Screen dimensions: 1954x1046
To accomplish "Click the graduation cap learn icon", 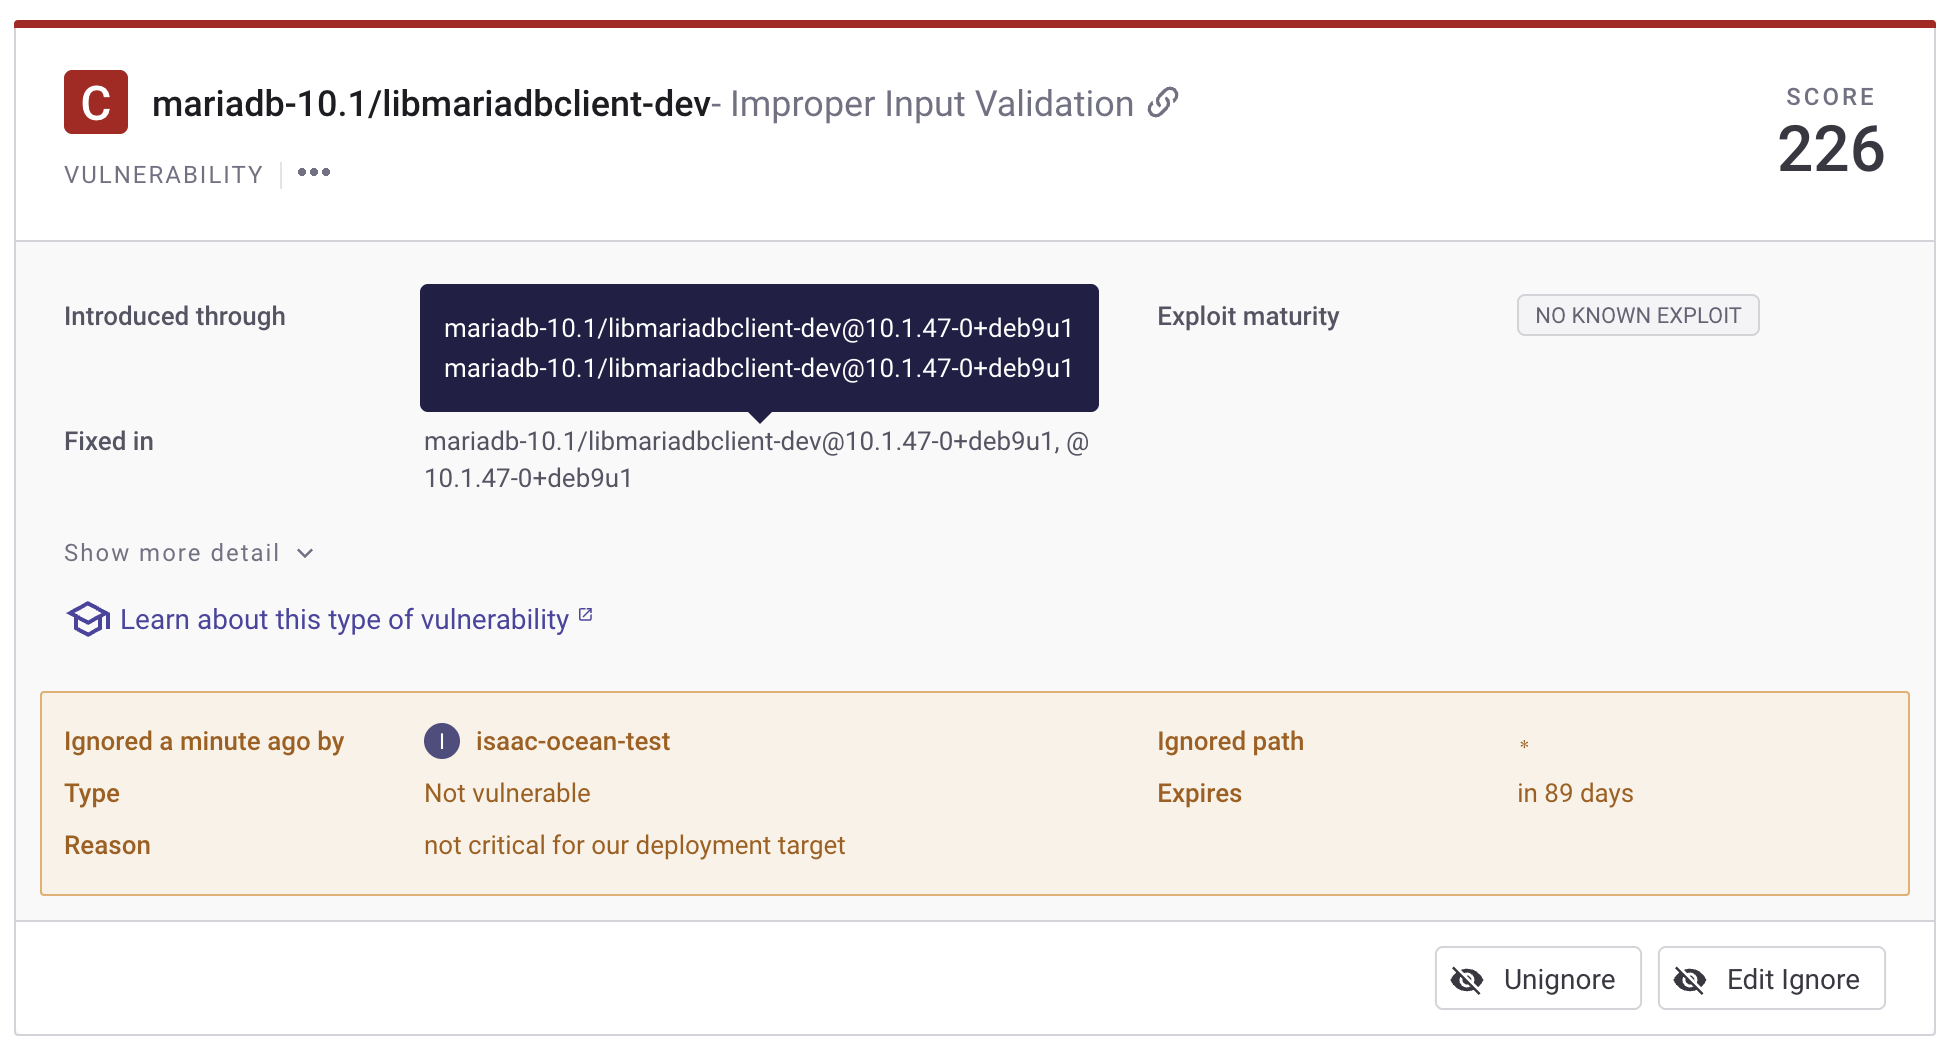I will tap(88, 619).
